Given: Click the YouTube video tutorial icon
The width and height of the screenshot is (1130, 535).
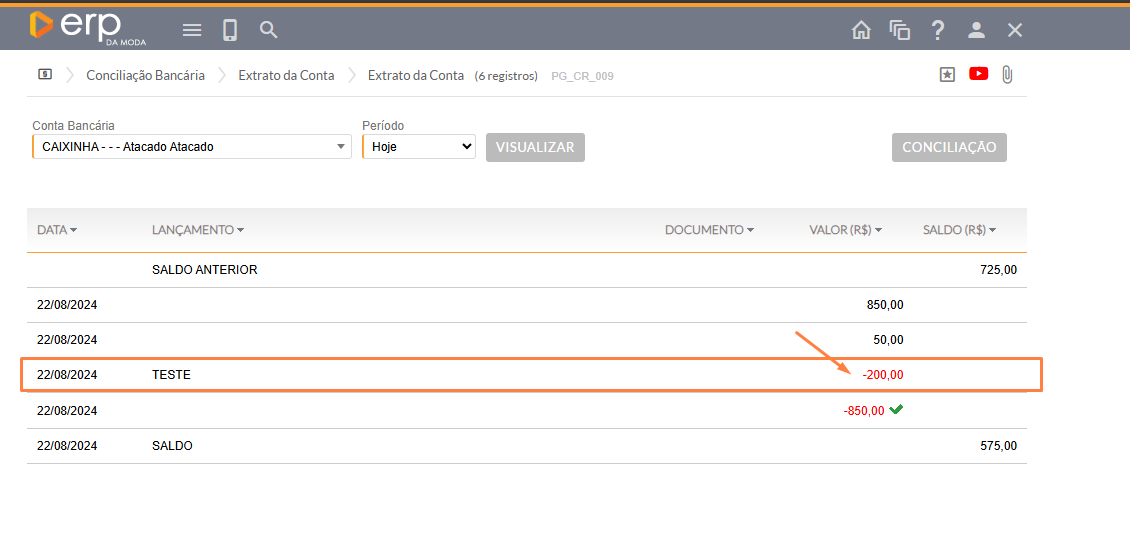Looking at the screenshot, I should (978, 74).
